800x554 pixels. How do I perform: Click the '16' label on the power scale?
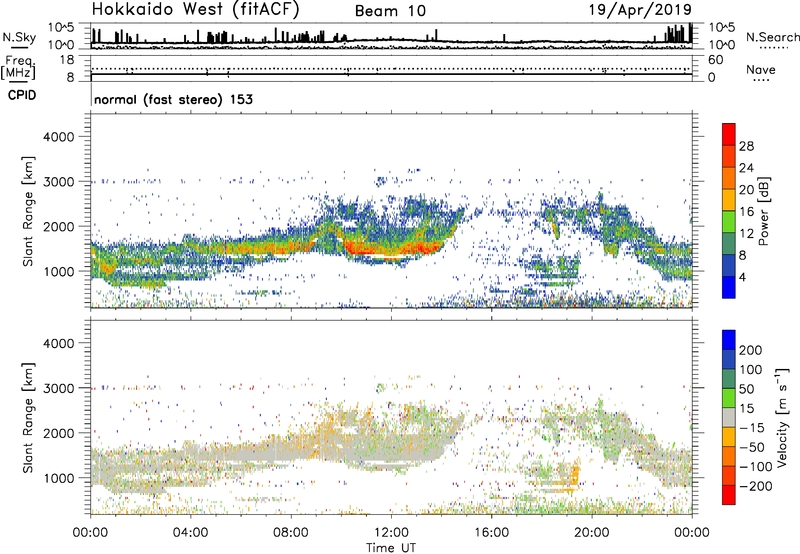(746, 212)
